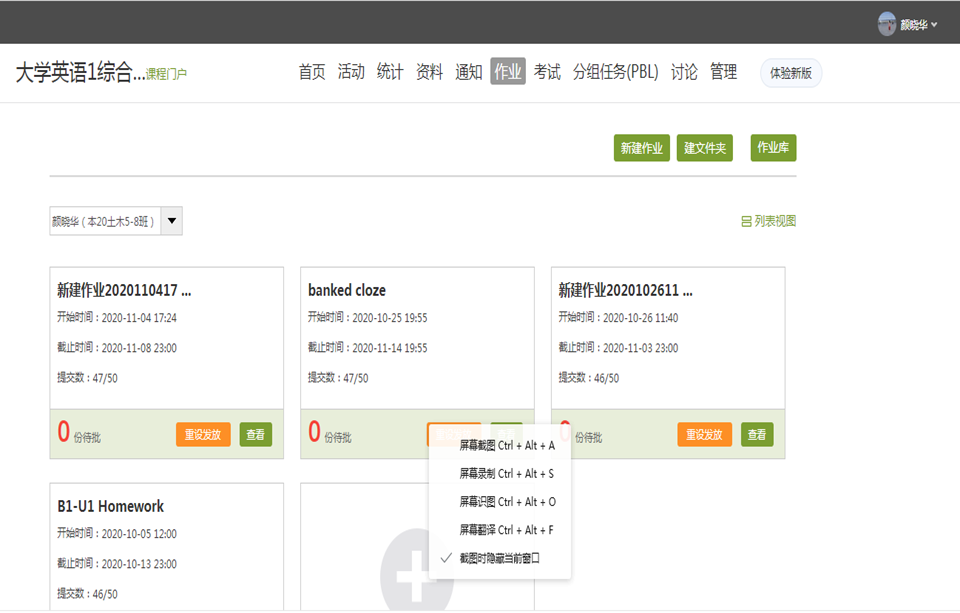Open the 课程门户 link
960x613 pixels.
click(x=166, y=74)
